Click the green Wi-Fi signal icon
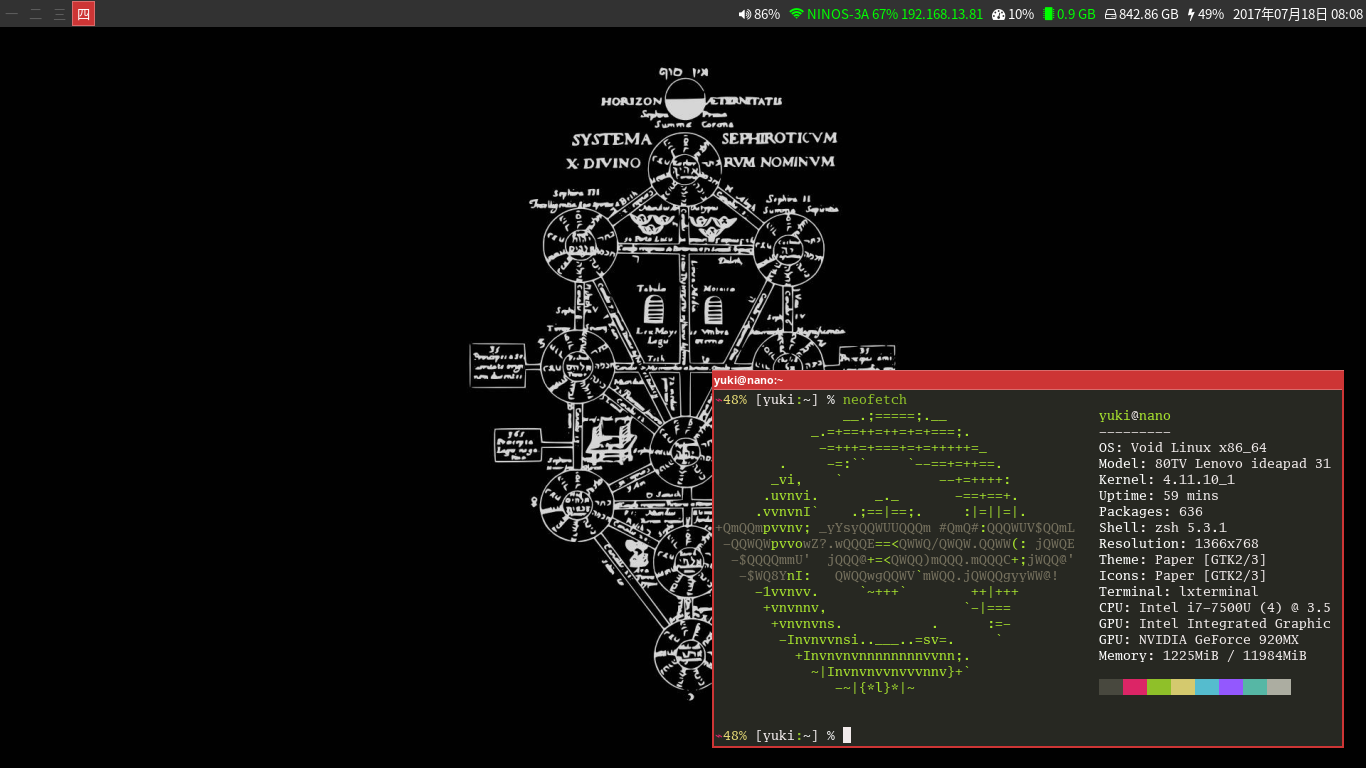Screen dimensions: 1366x768 (x=796, y=14)
